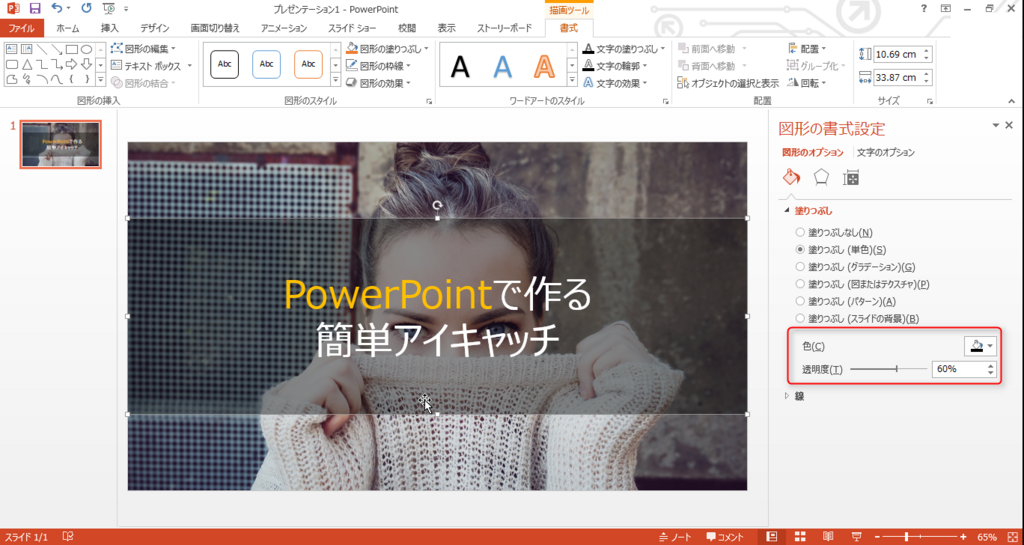Rotate the shape using the rotation handle
Viewport: 1024px width, 545px height.
click(438, 205)
